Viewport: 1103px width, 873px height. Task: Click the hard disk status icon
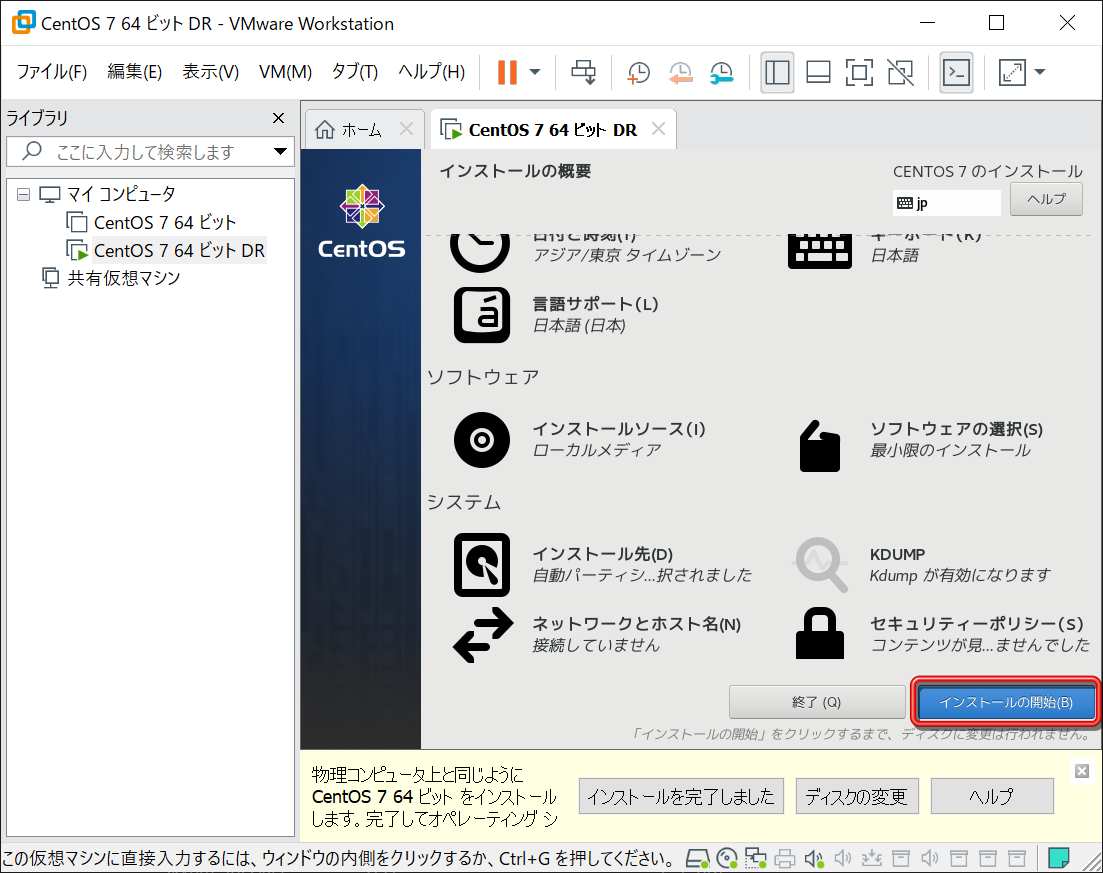point(697,859)
